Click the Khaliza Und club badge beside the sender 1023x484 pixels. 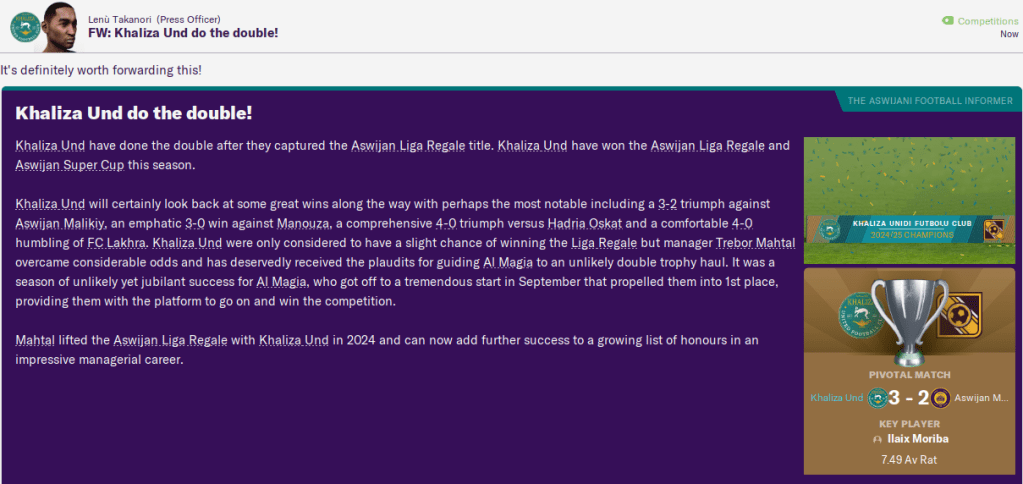pos(25,26)
